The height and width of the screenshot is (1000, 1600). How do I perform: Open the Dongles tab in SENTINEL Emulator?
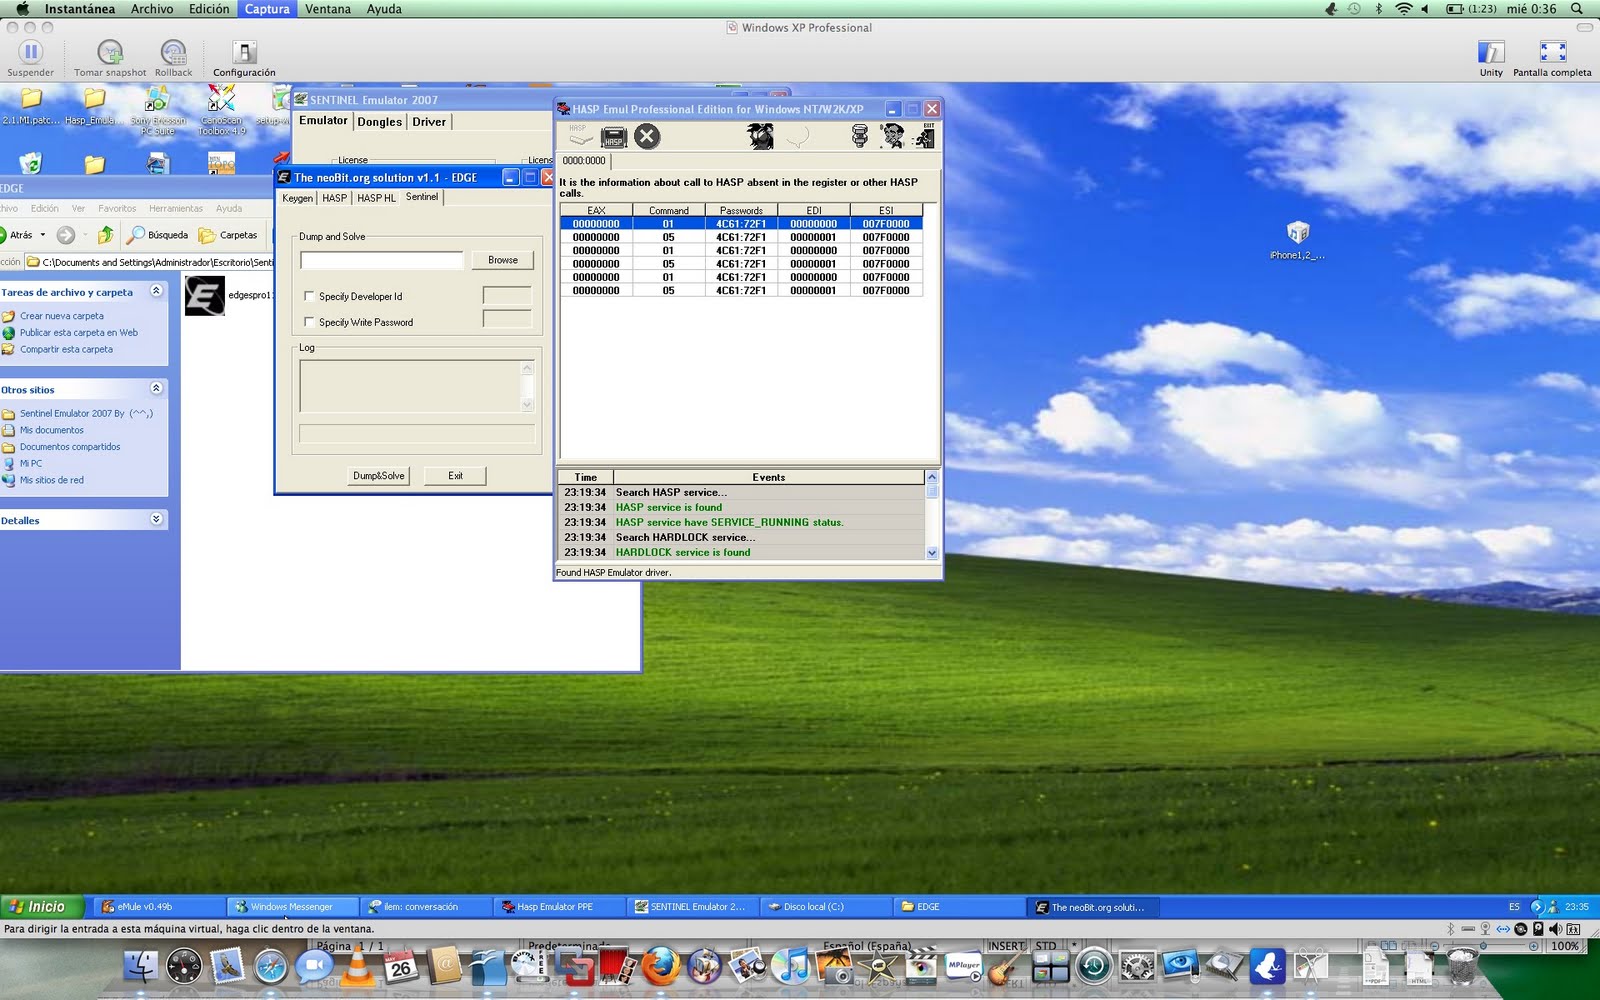click(380, 122)
